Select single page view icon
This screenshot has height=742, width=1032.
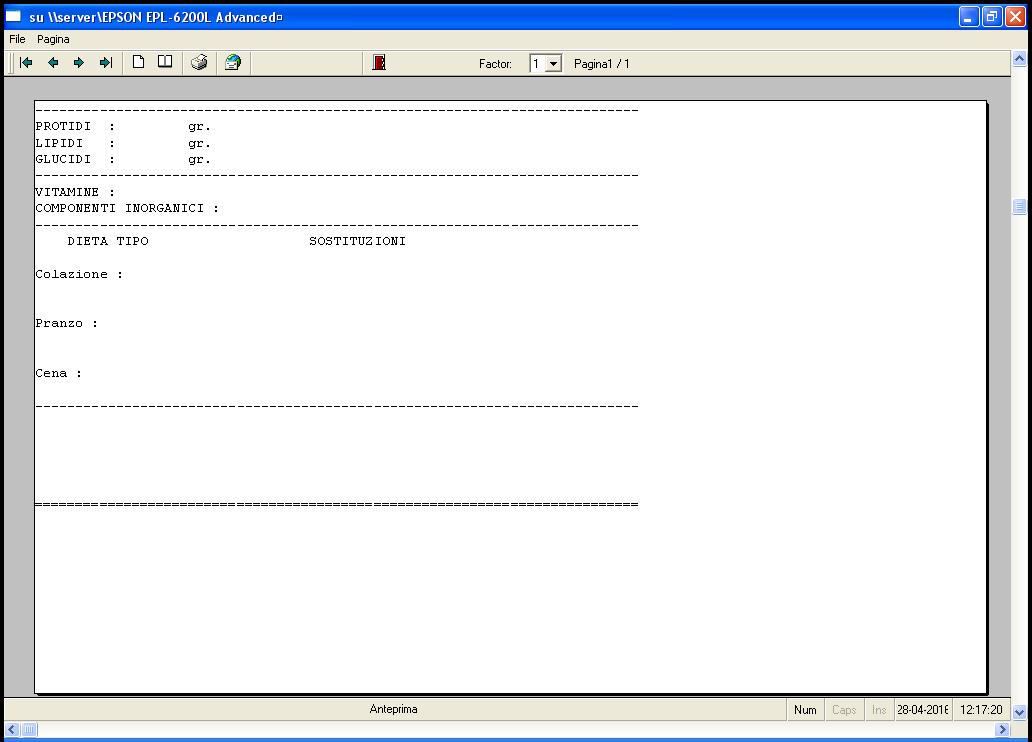(139, 63)
